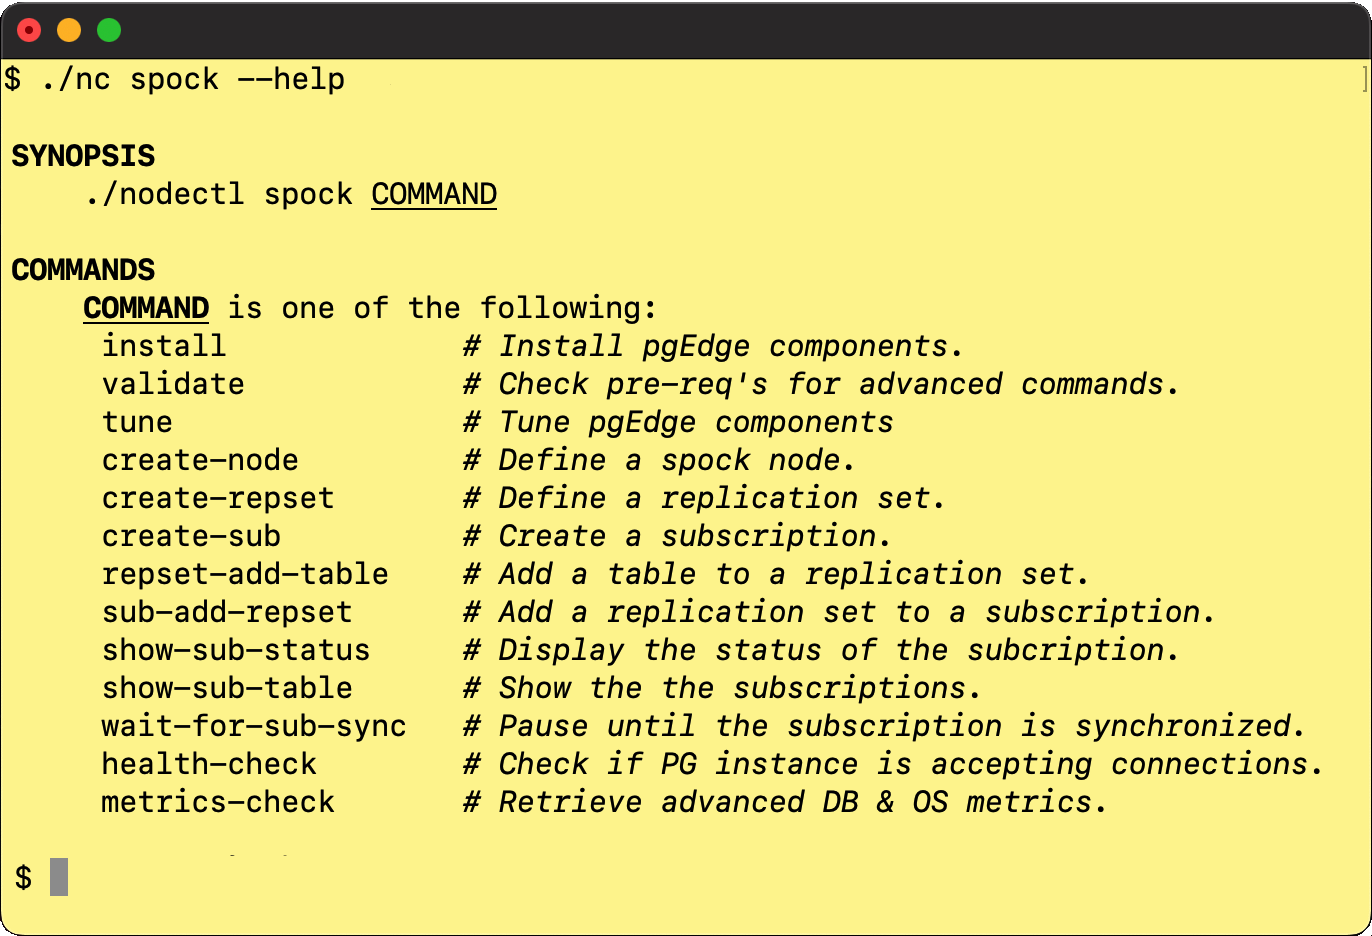Click the terminal cursor block at prompt
This screenshot has width=1372, height=936.
59,877
